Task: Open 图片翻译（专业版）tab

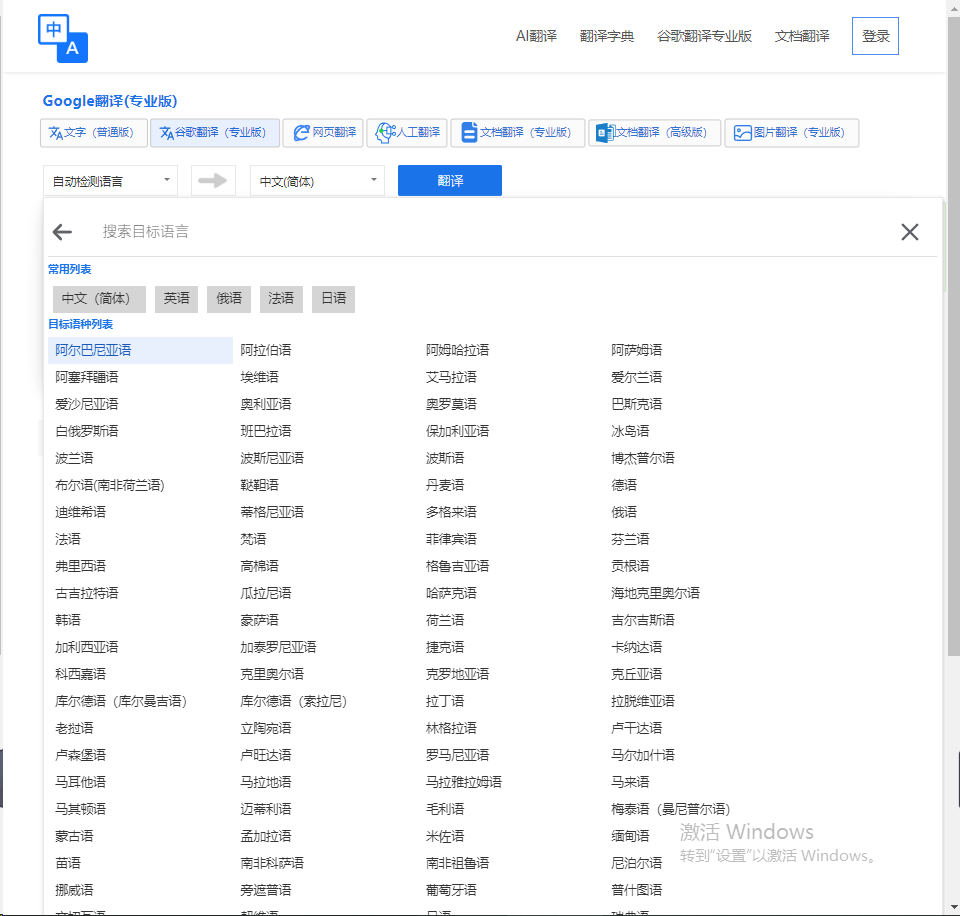Action: coord(792,133)
